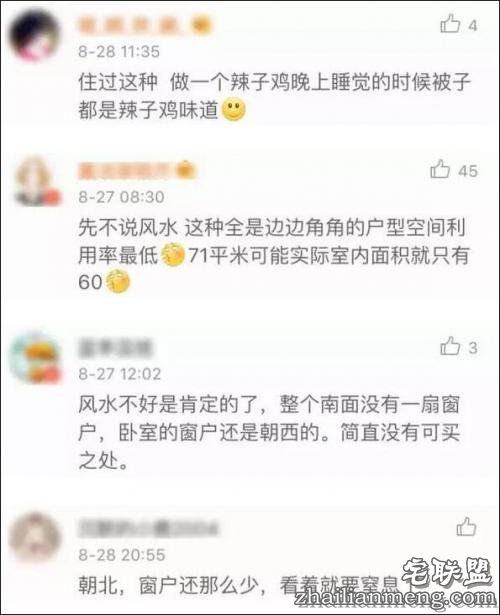Like the 朝北 comment from 8-28 20:55
The width and height of the screenshot is (500, 615).
(466, 526)
